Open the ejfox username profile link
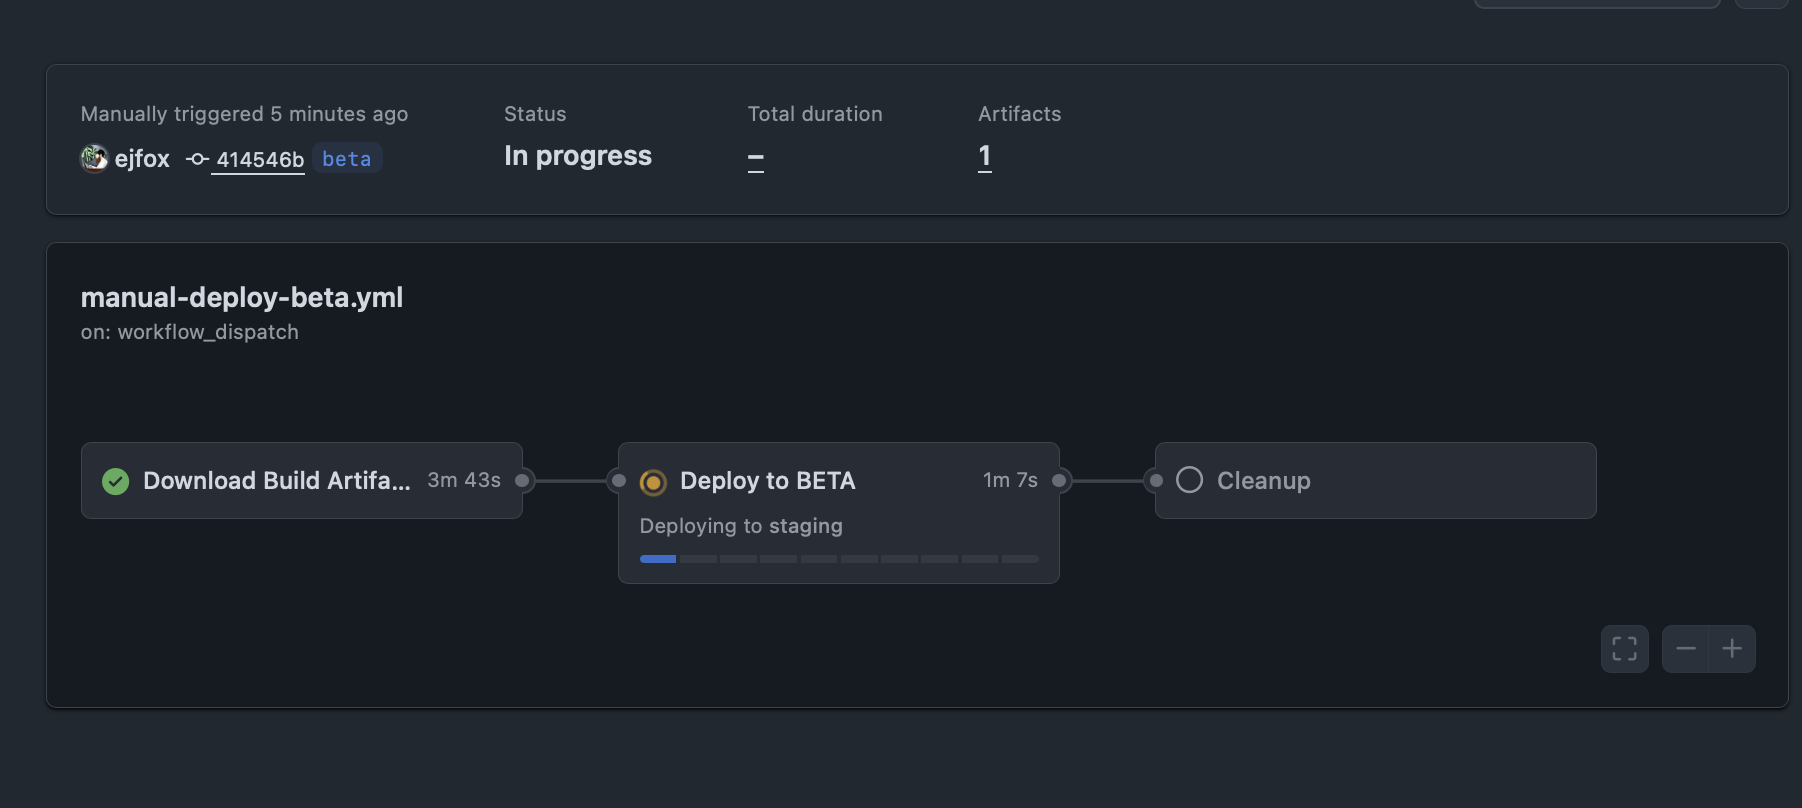Viewport: 1802px width, 808px height. click(x=142, y=159)
